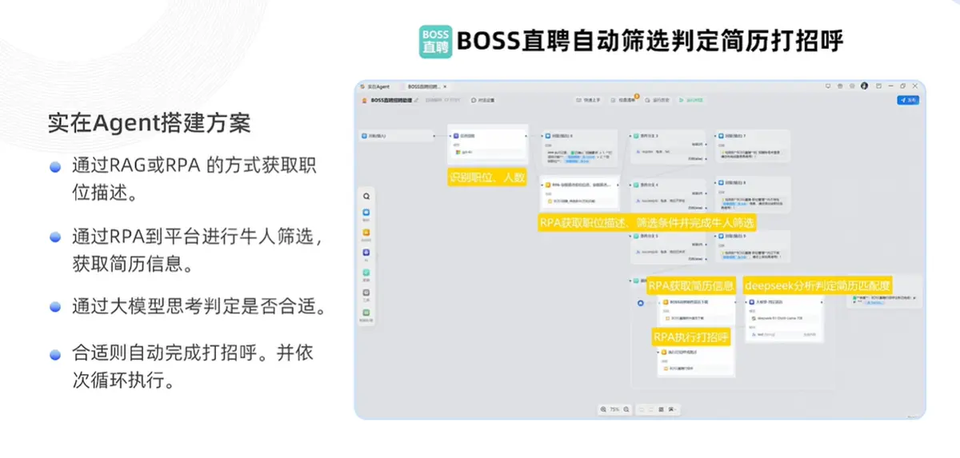This screenshot has width=960, height=458.
Task: Open 运行历史 run history
Action: point(658,100)
